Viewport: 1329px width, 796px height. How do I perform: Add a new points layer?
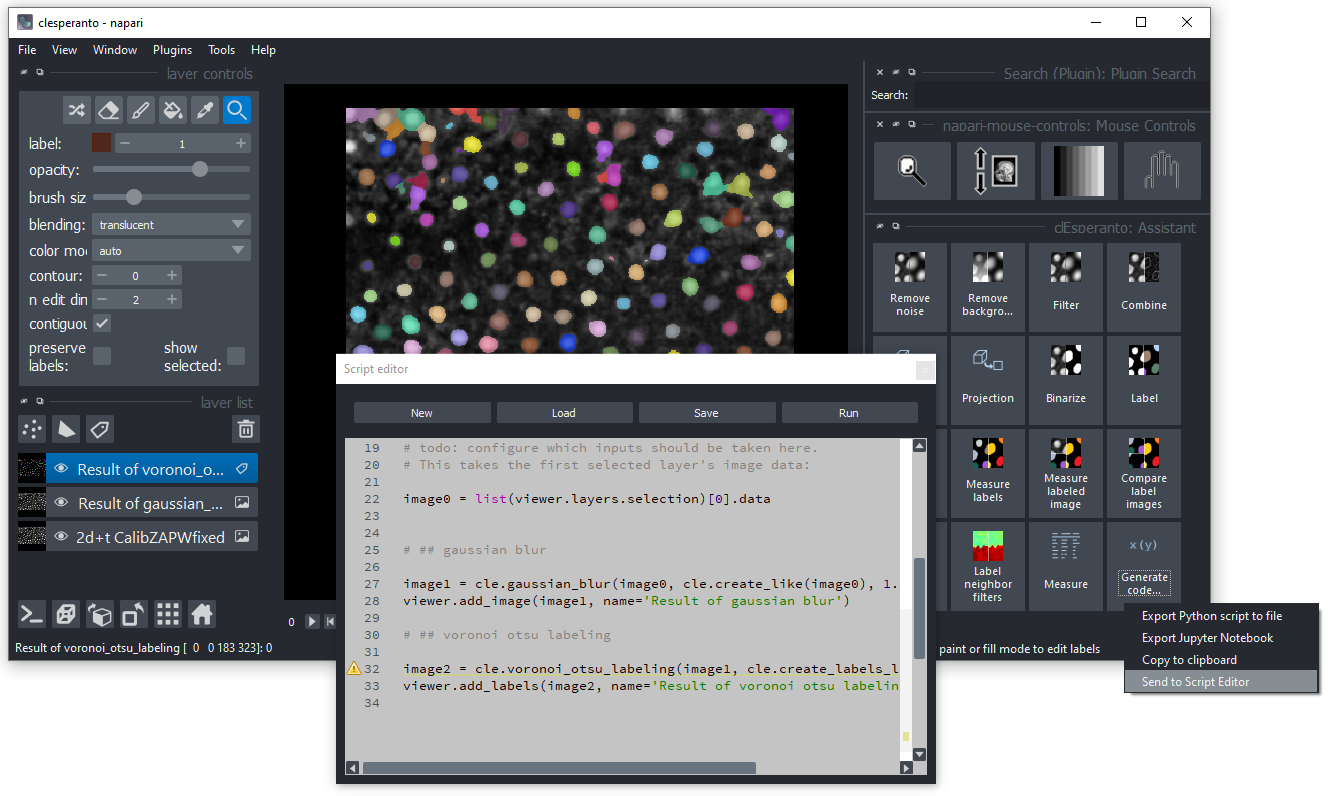32,430
